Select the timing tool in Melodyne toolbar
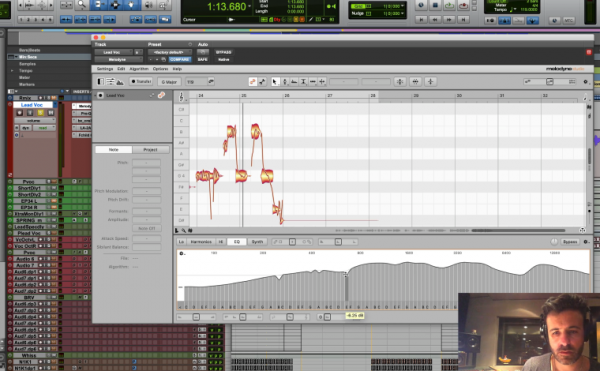This screenshot has height=371, width=600. (313, 81)
